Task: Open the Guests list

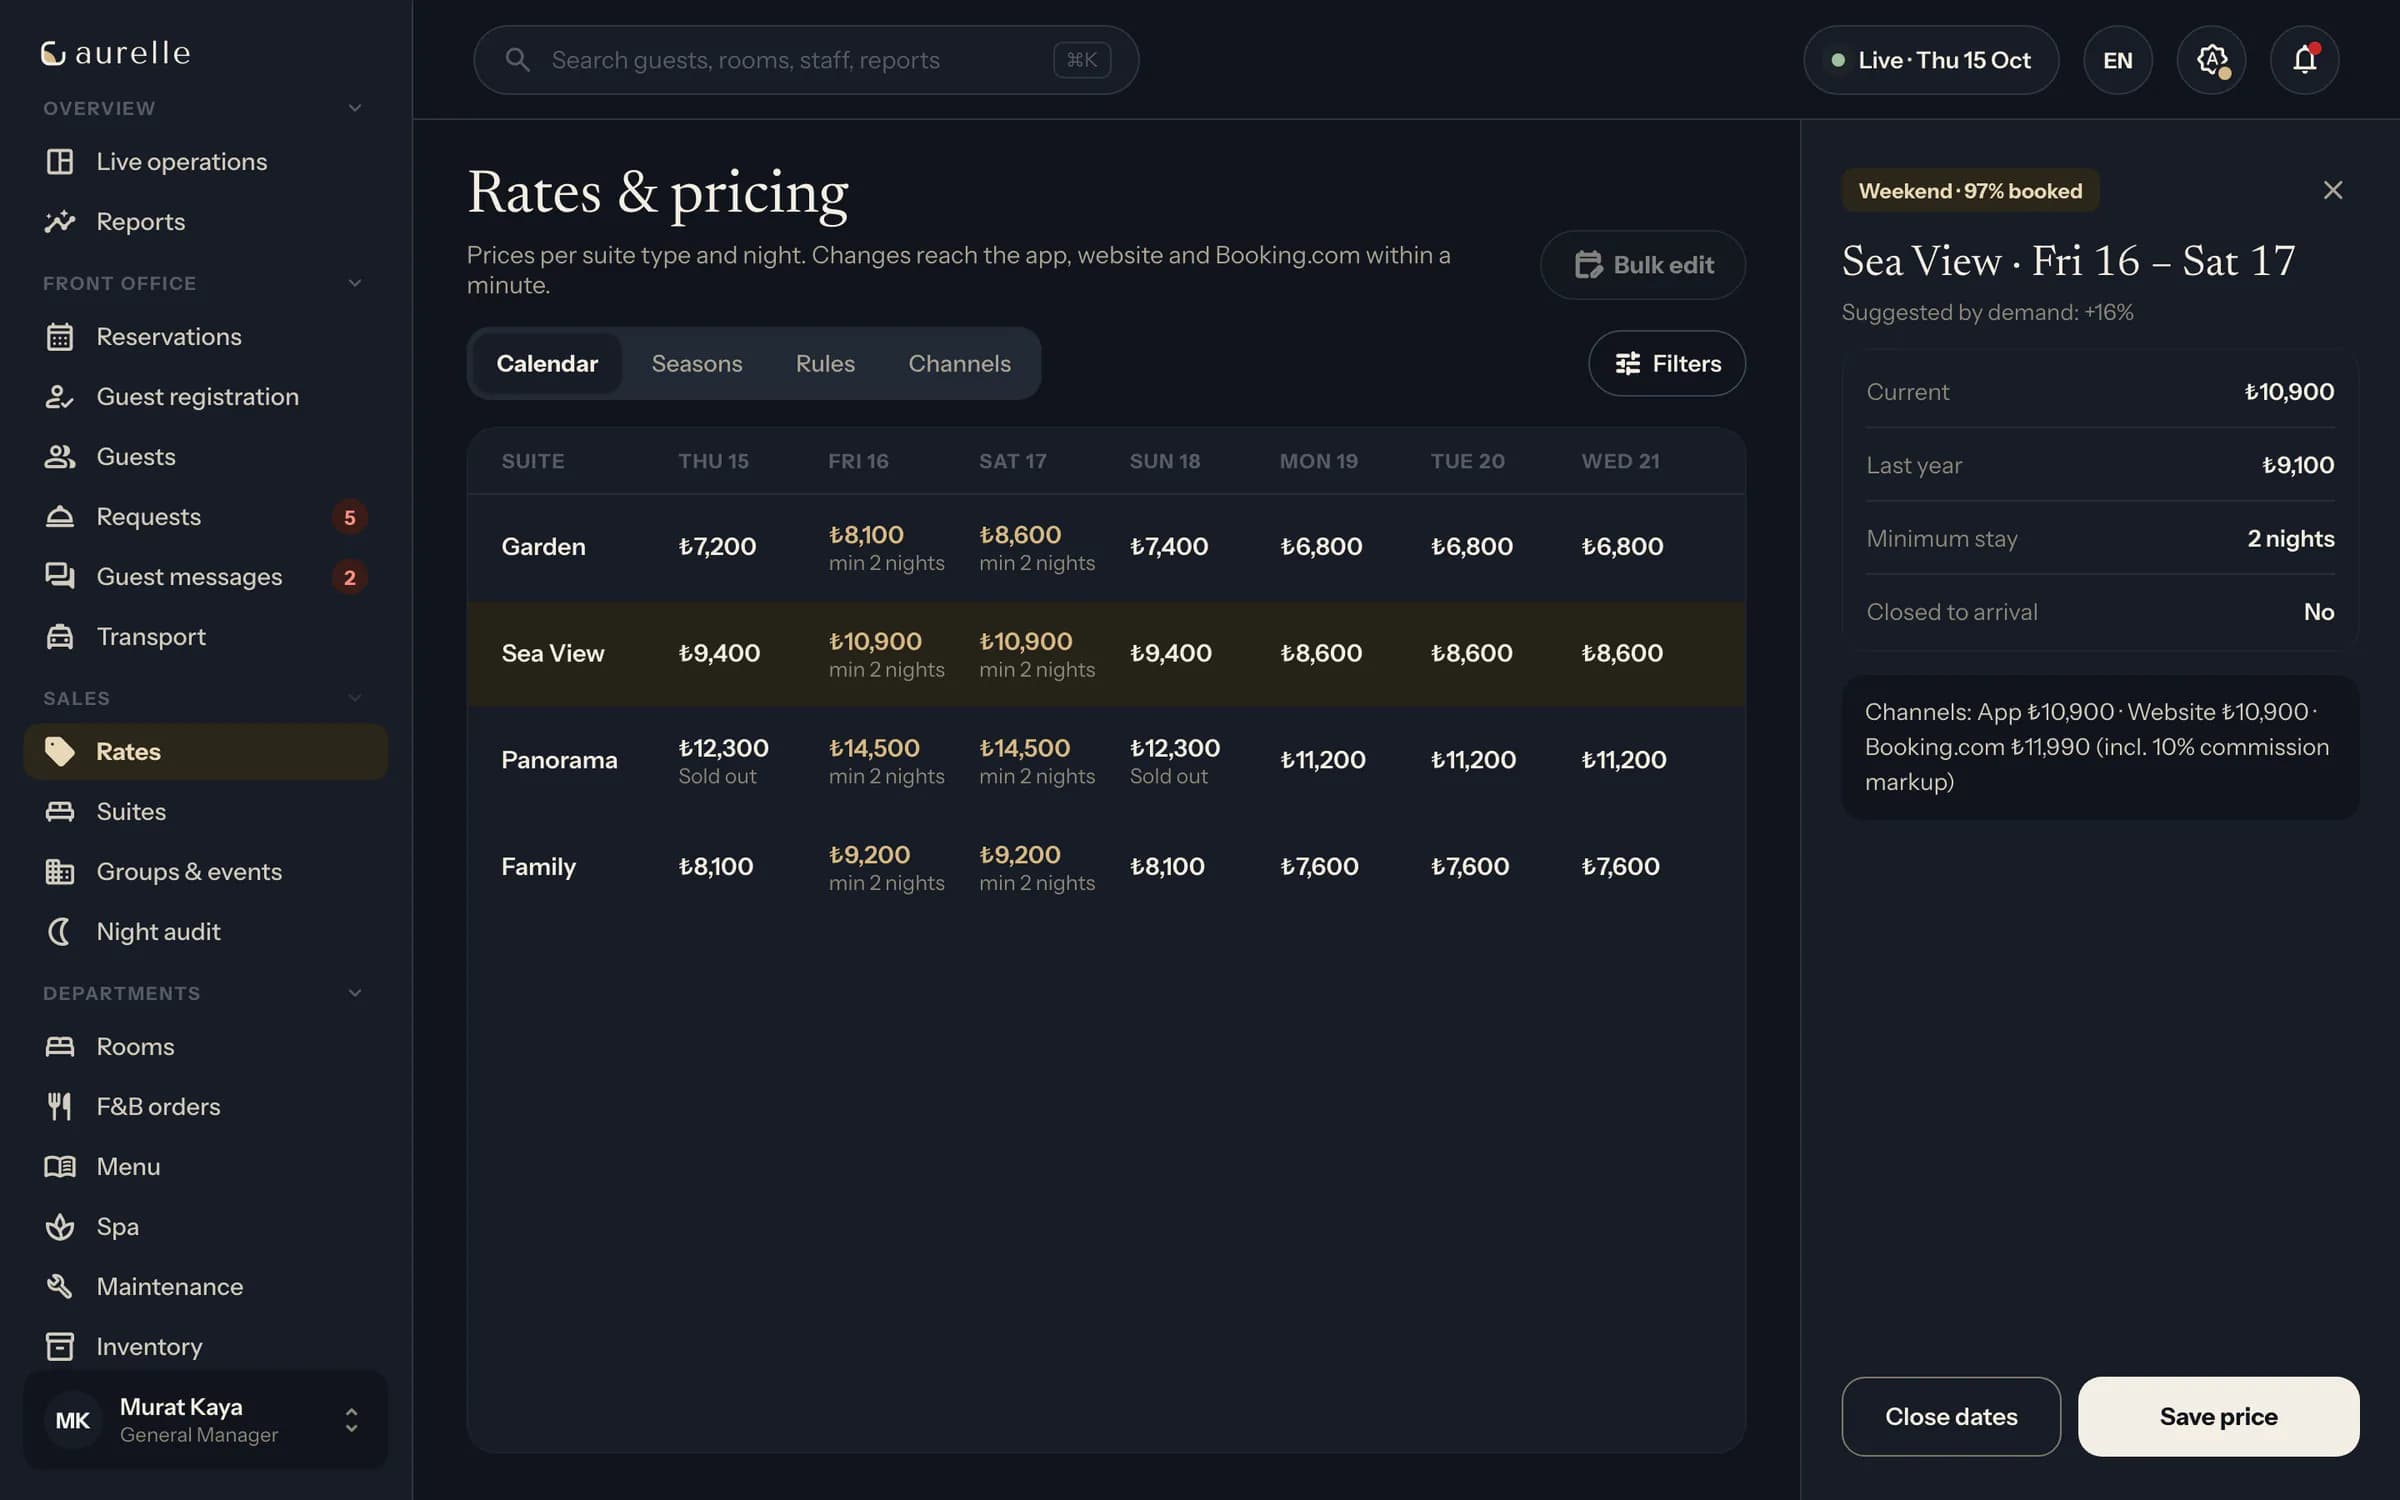Action: (205, 456)
